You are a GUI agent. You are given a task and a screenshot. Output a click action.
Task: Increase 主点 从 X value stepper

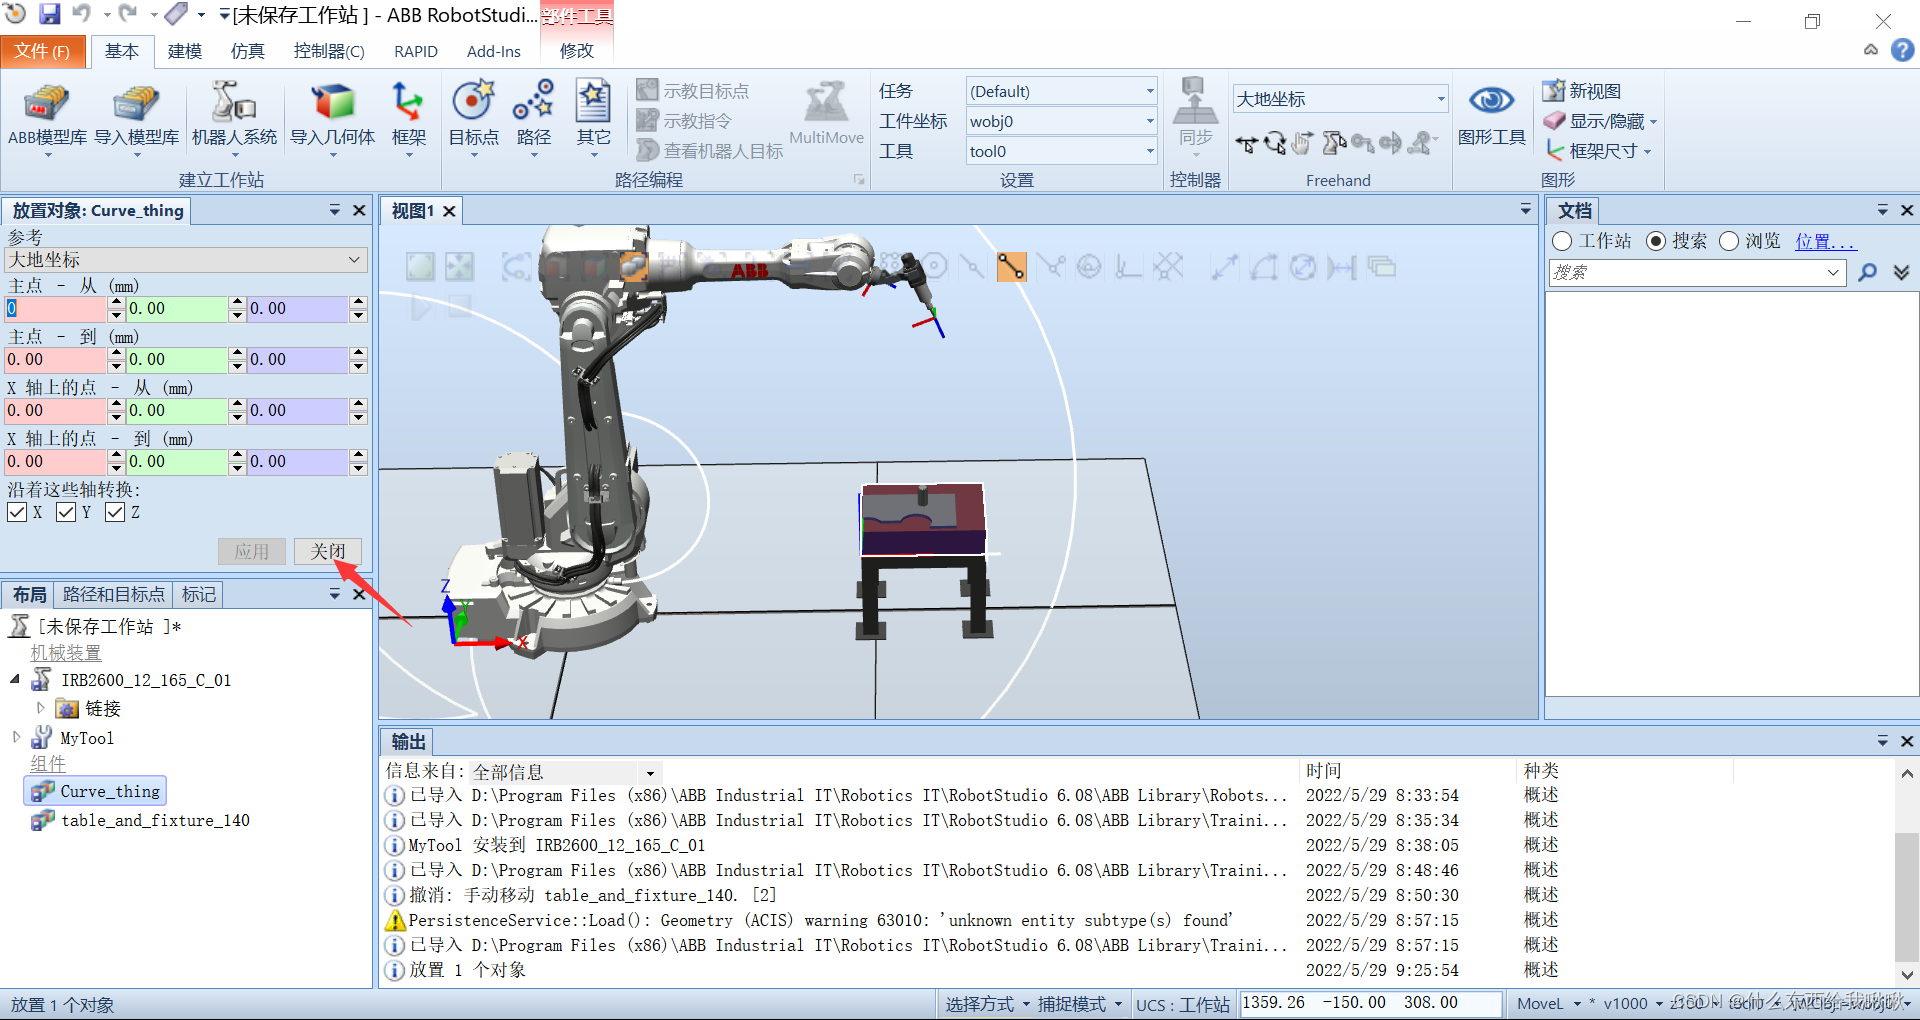click(x=117, y=303)
